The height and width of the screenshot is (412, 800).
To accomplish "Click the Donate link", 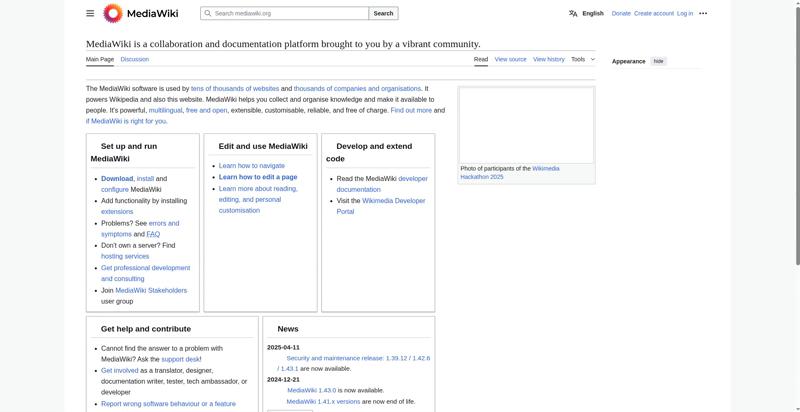I will 621,14.
